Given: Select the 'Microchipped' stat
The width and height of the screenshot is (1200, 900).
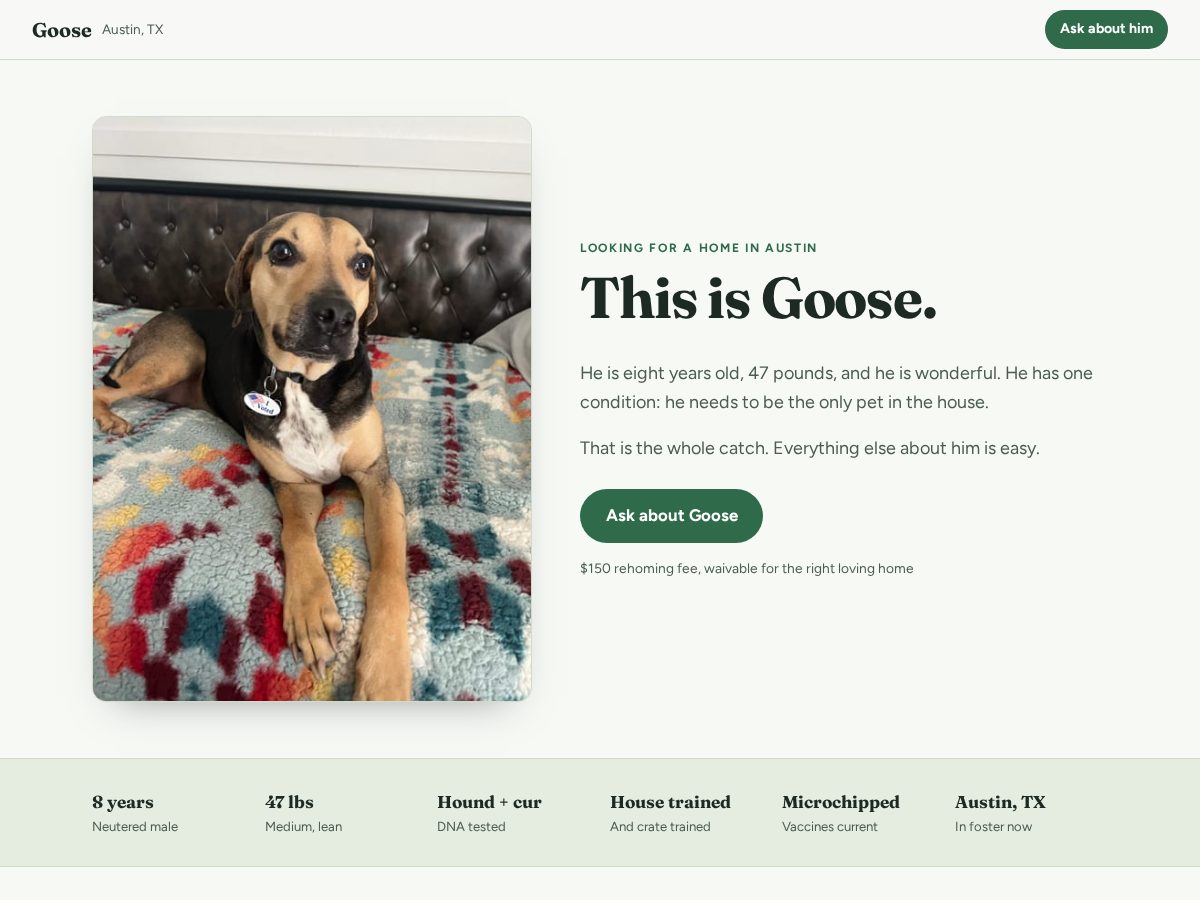Looking at the screenshot, I should 841,802.
